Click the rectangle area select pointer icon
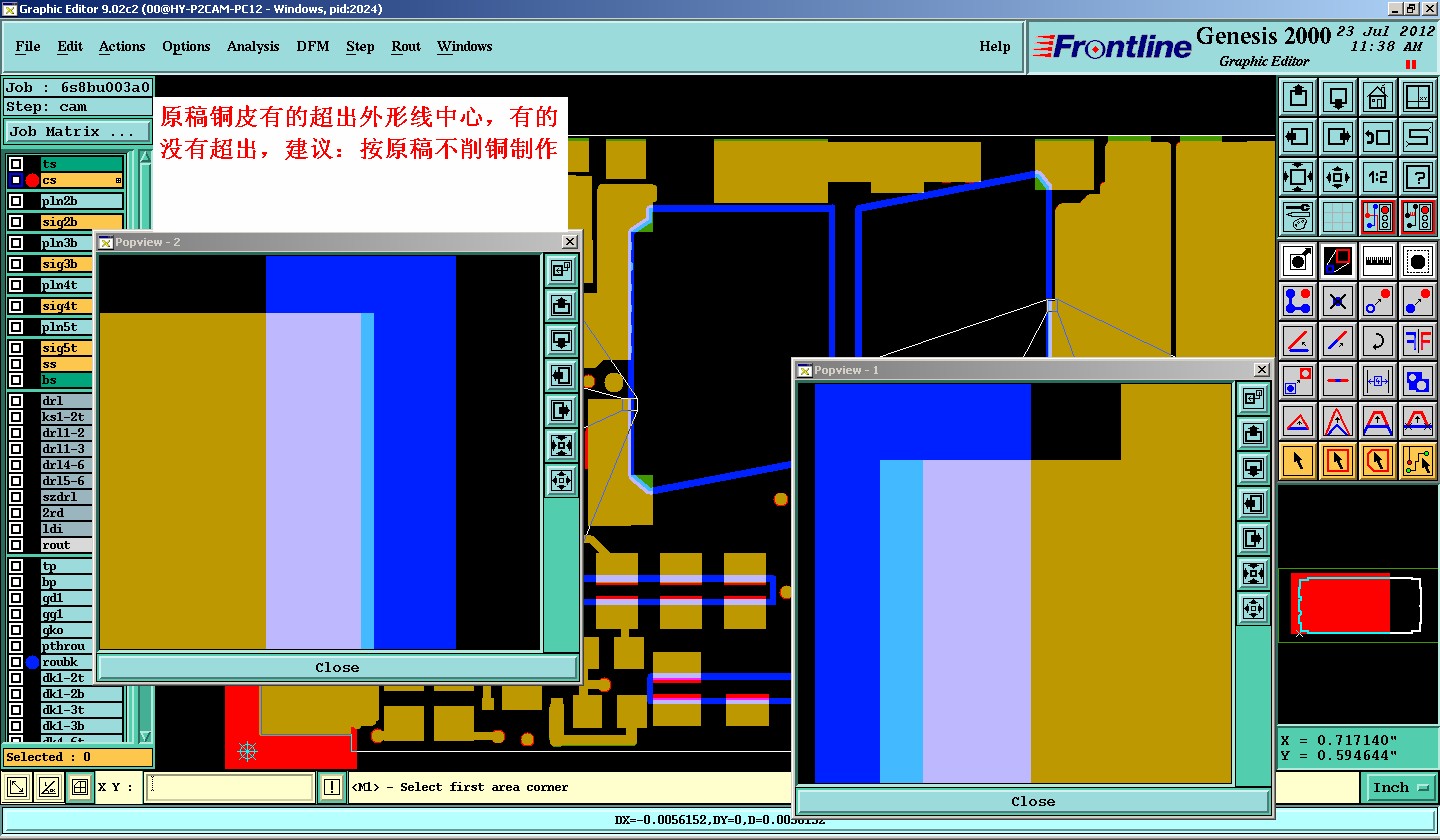This screenshot has width=1440, height=840. [x=1338, y=461]
